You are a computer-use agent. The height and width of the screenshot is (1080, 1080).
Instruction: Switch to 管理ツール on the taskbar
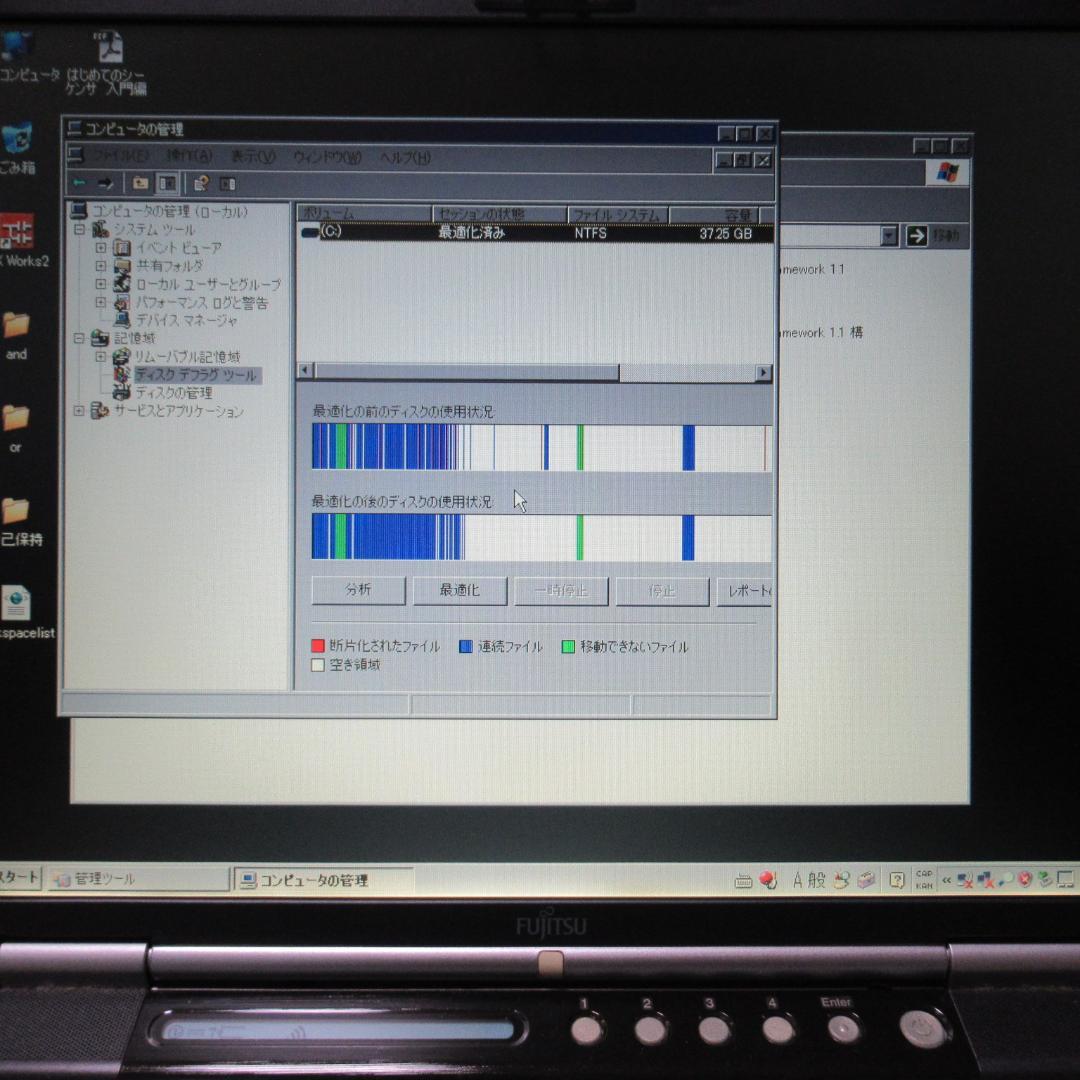click(140, 879)
